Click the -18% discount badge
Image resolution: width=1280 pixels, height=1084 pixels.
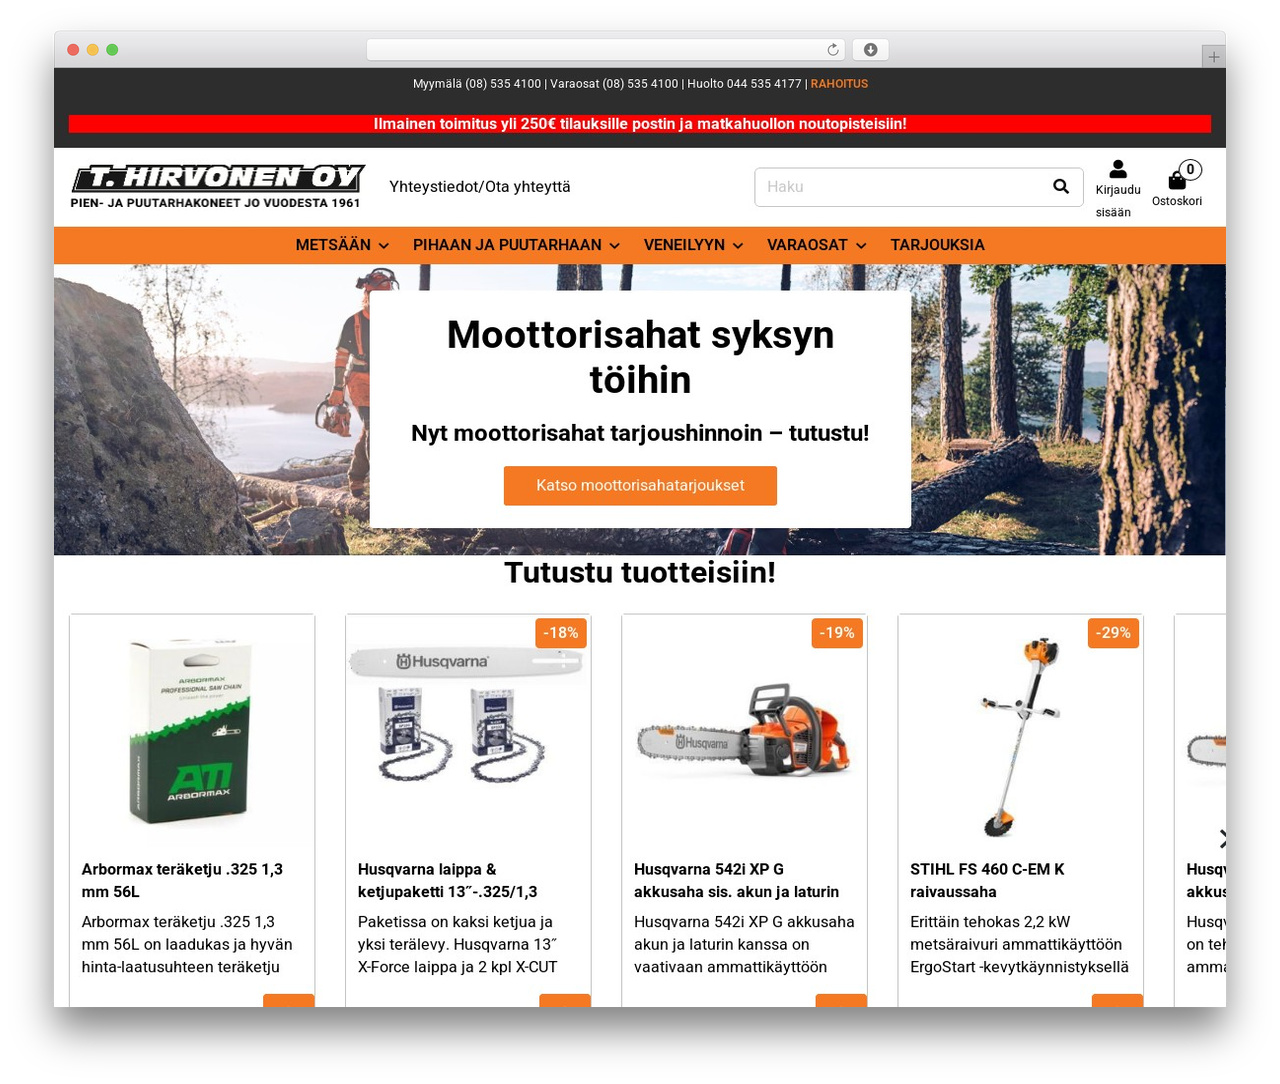[x=561, y=633]
